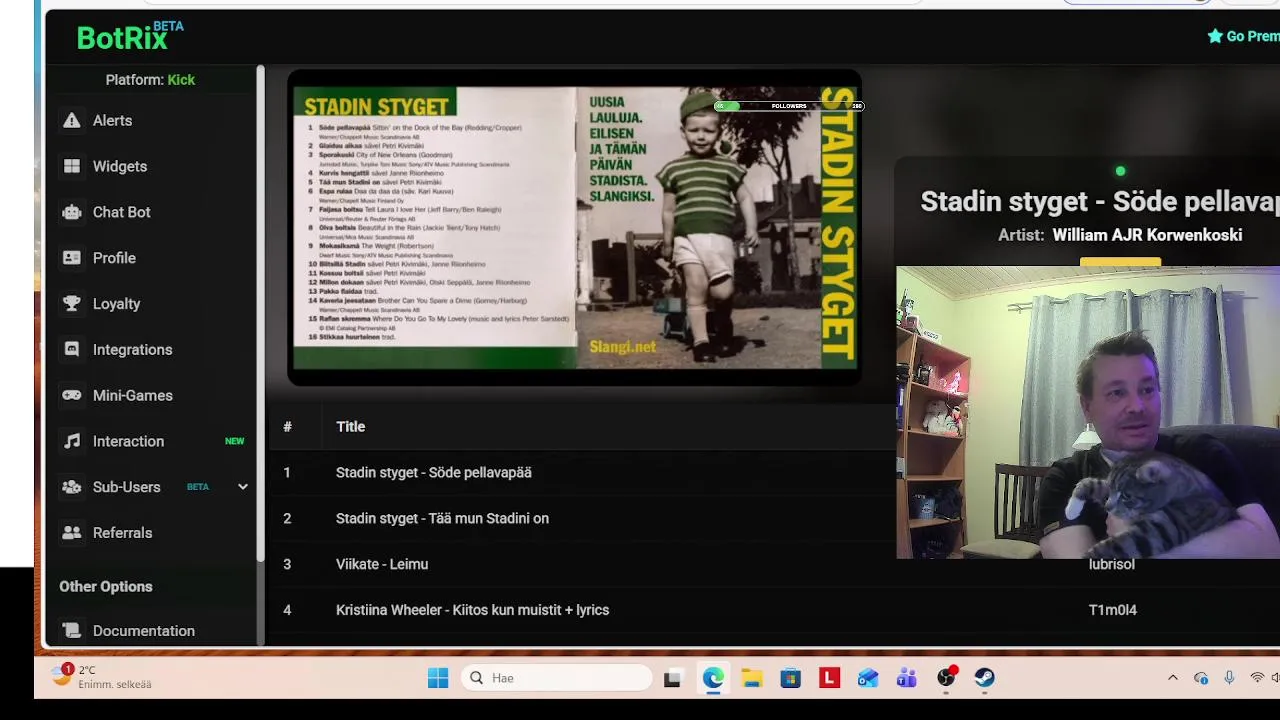The height and width of the screenshot is (720, 1280).
Task: Click the Documentation icon in sidebar
Action: pos(71,631)
